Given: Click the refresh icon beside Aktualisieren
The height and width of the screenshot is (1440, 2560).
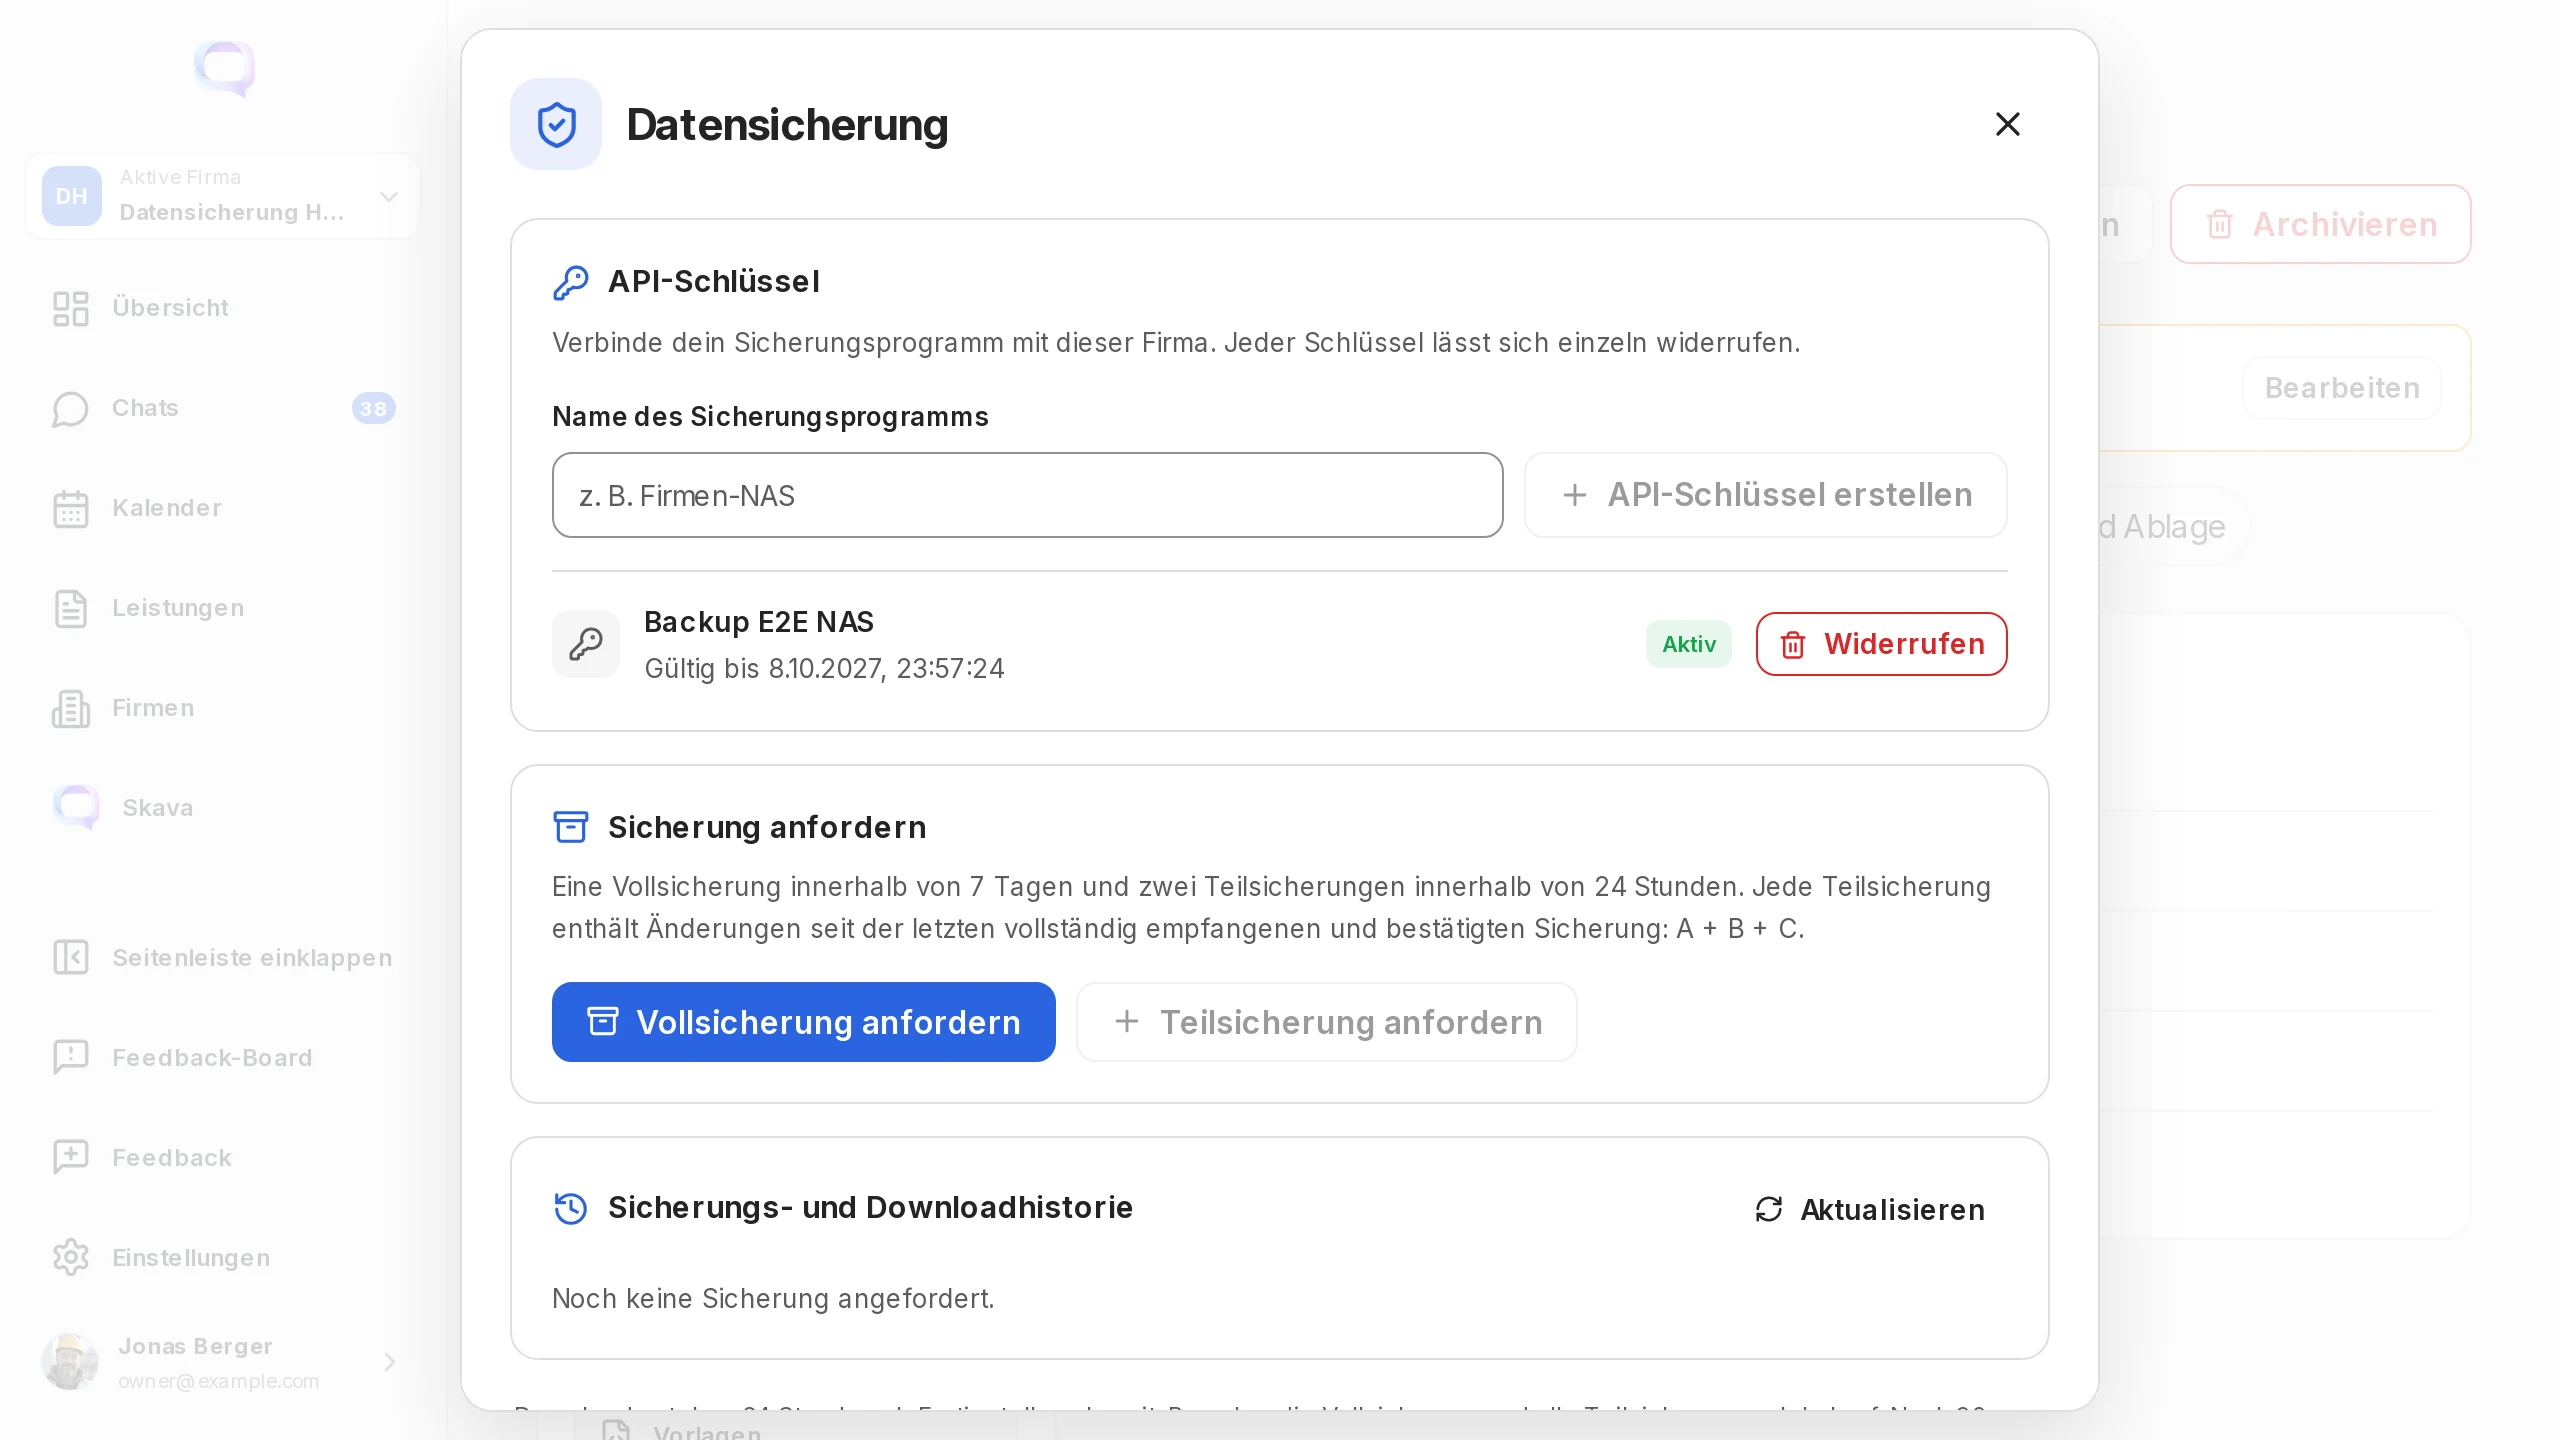Looking at the screenshot, I should [1769, 1210].
